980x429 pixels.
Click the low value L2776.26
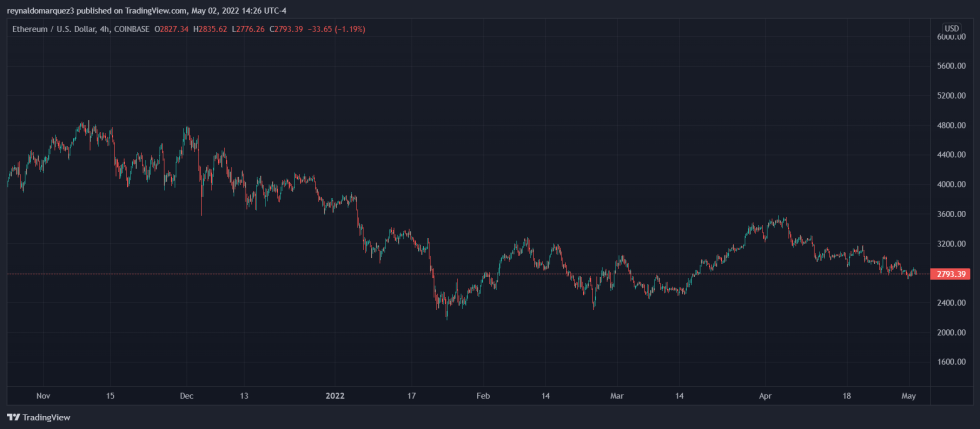[248, 29]
